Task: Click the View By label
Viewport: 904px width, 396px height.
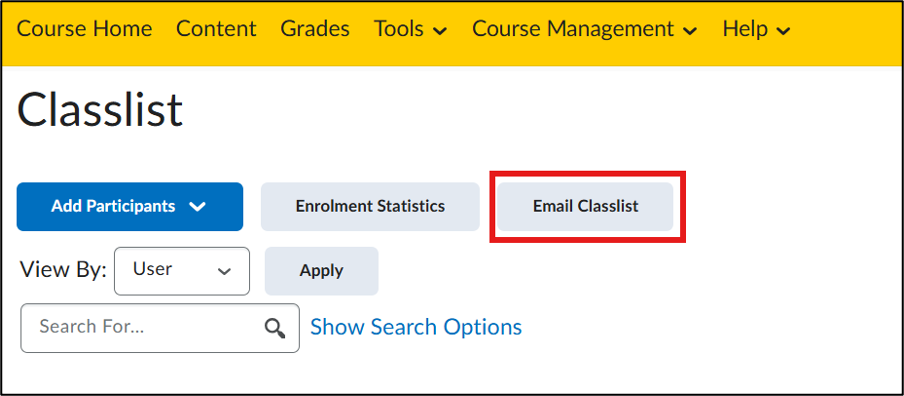Action: coord(63,270)
